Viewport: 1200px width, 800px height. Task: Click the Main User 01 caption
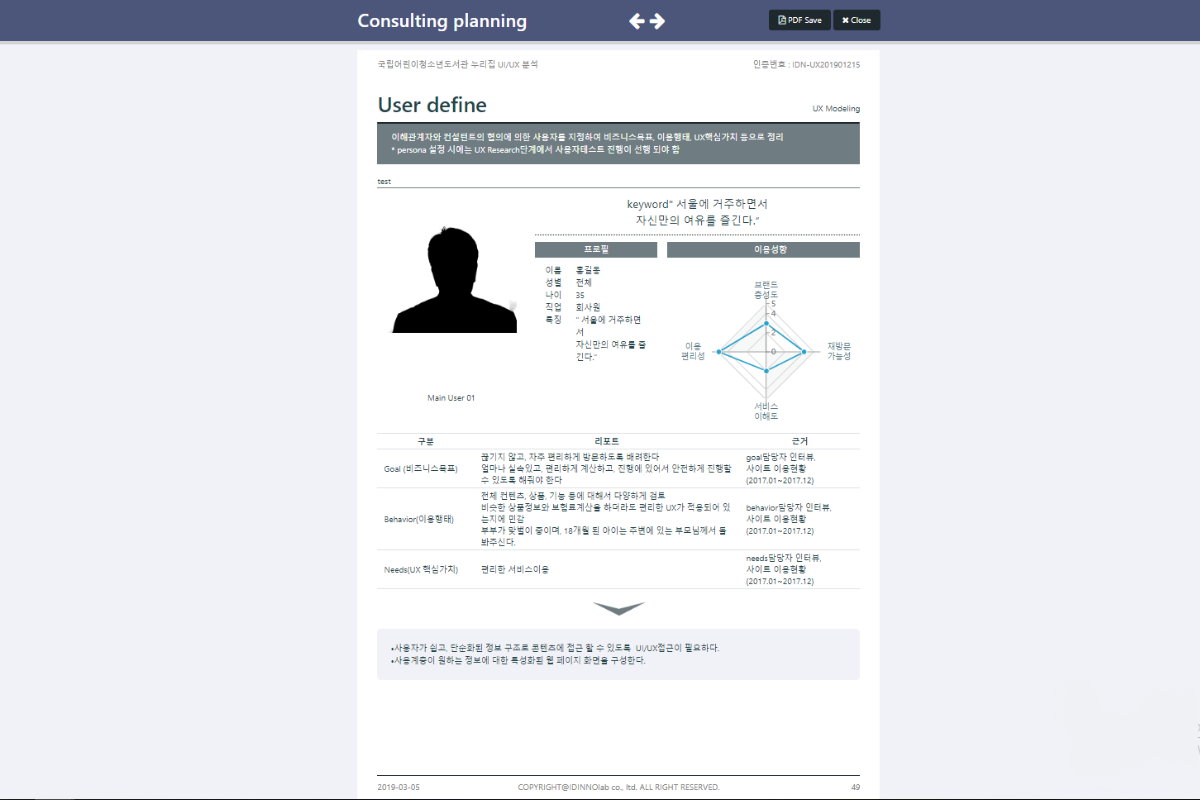coord(451,398)
